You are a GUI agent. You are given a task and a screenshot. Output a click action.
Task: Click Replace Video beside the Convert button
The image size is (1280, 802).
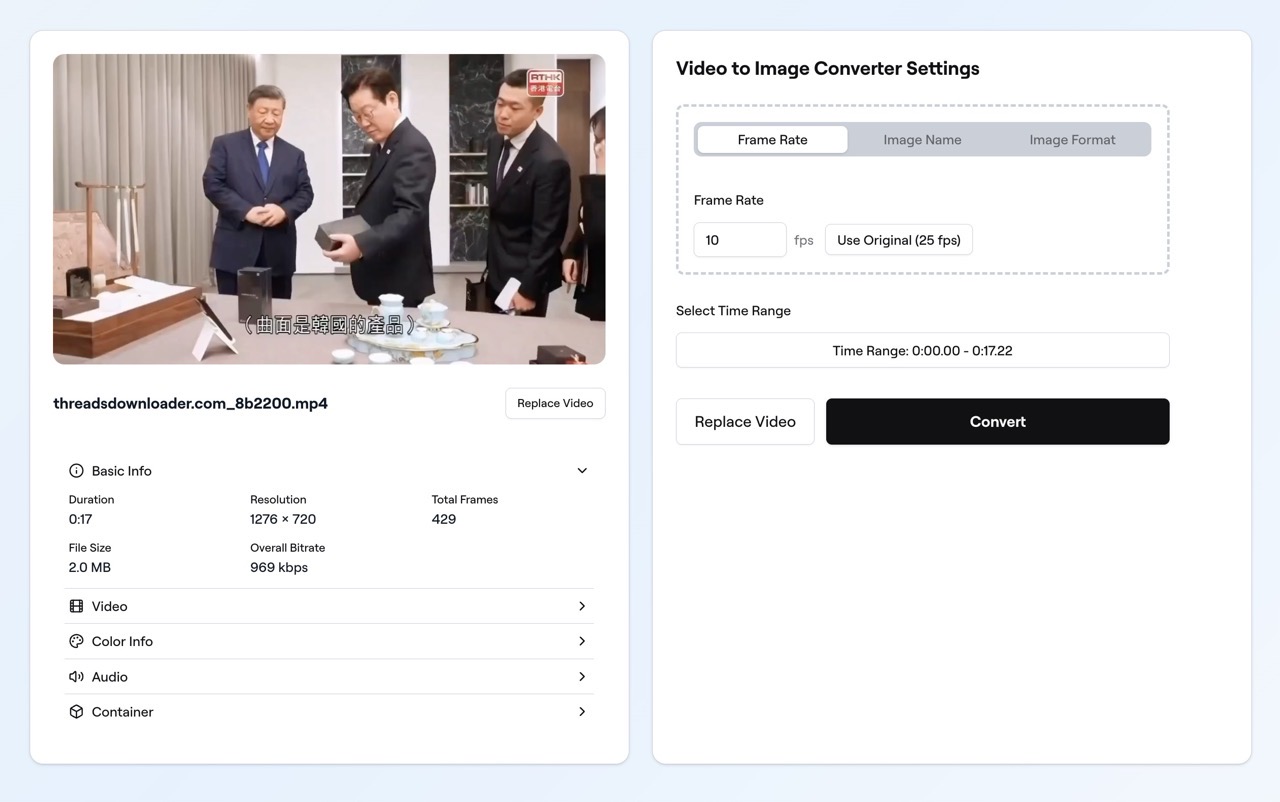pos(745,422)
